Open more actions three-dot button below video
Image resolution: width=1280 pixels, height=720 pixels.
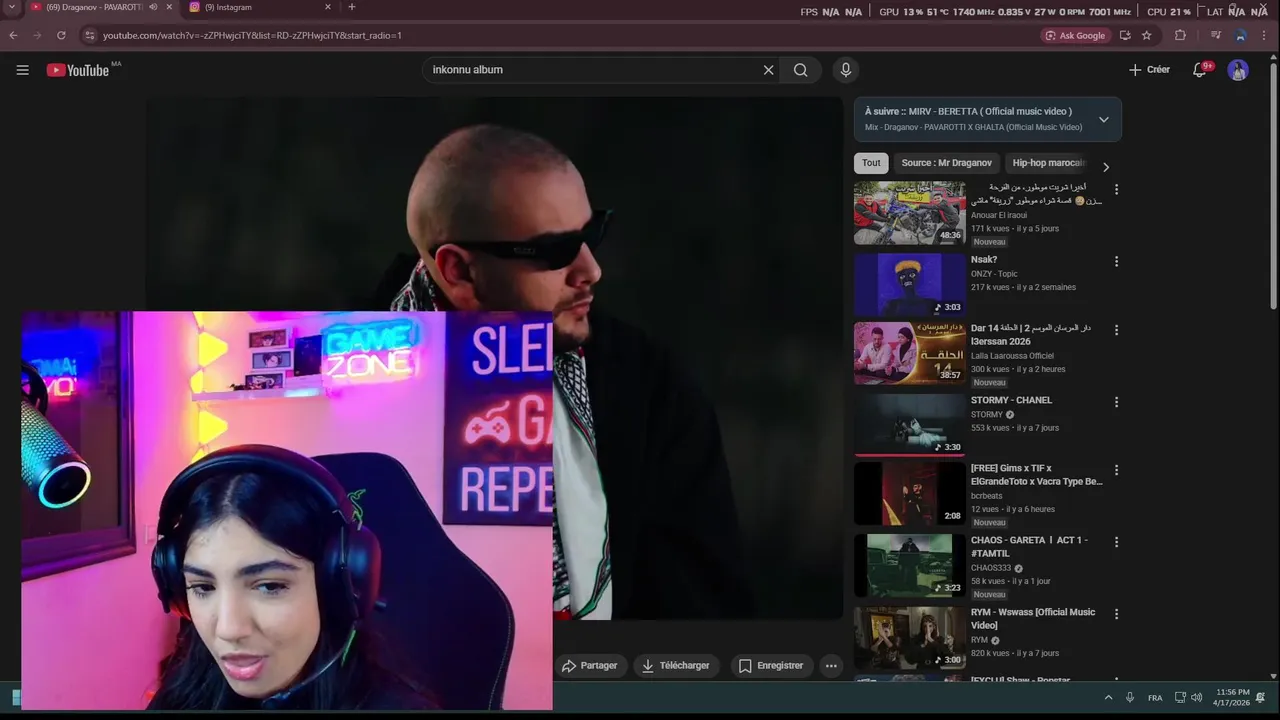coord(831,666)
